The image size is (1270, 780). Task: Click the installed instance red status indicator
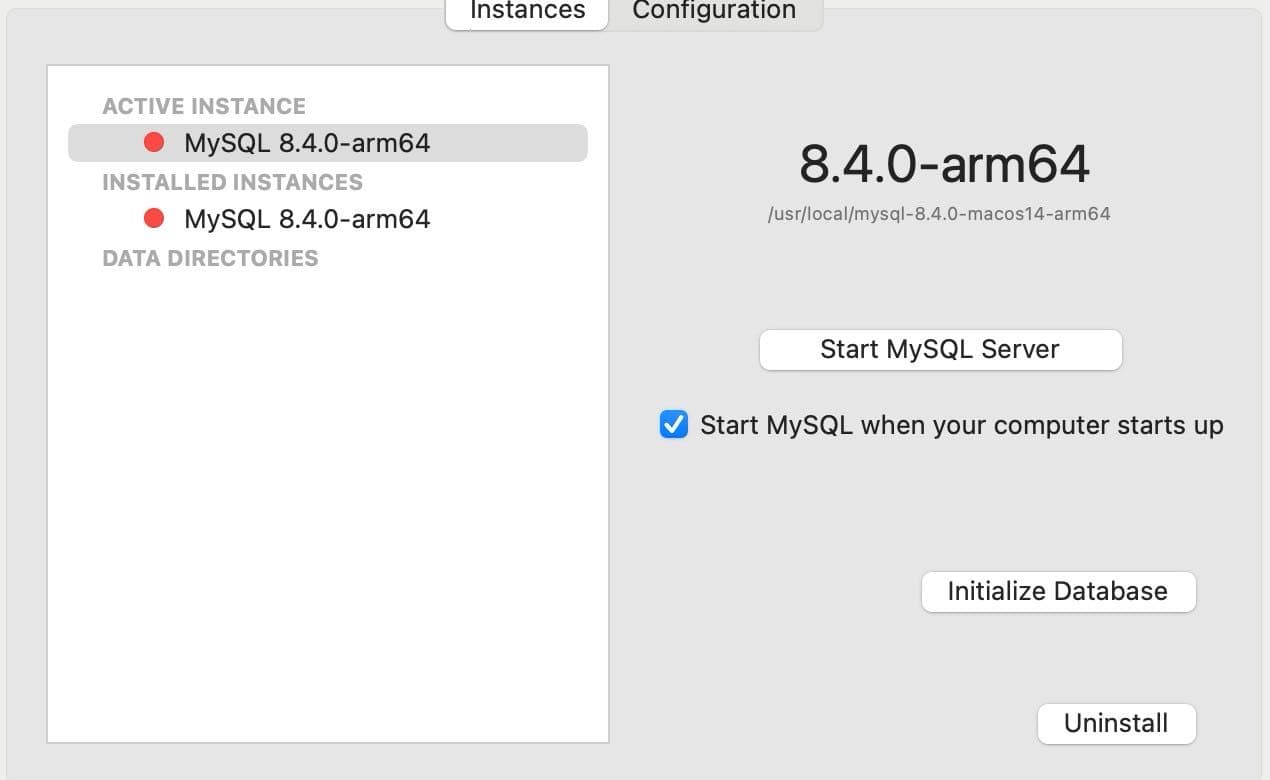154,219
